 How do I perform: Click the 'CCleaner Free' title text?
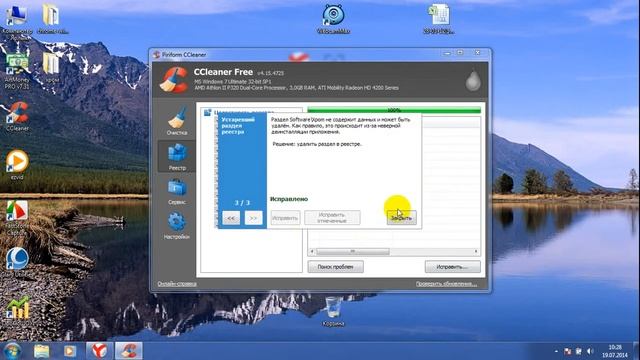point(223,72)
